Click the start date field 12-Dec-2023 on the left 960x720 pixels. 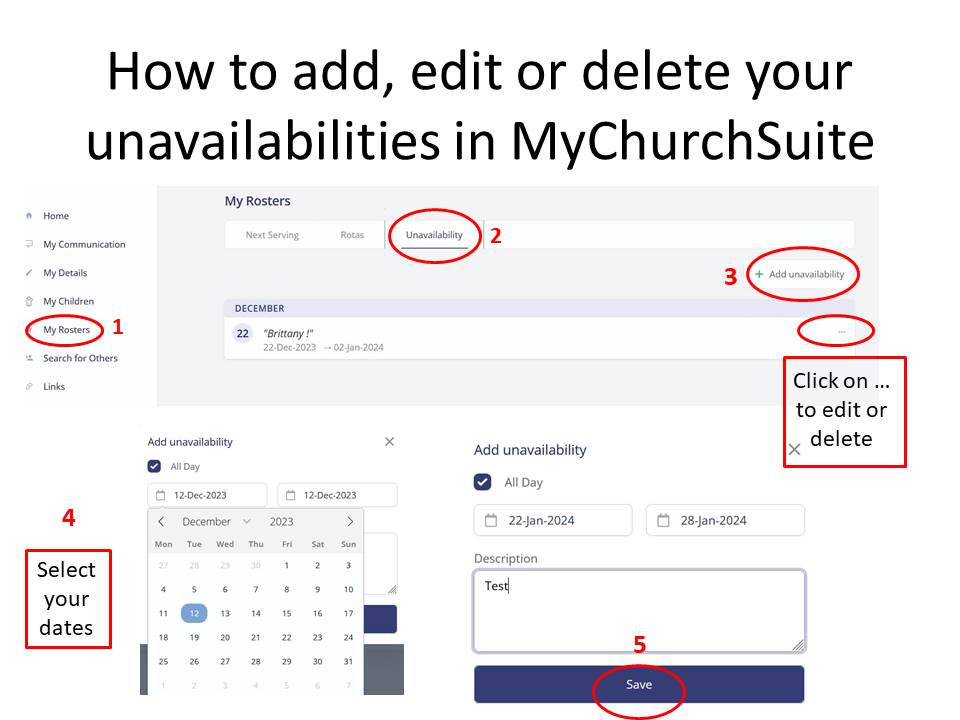(x=208, y=495)
